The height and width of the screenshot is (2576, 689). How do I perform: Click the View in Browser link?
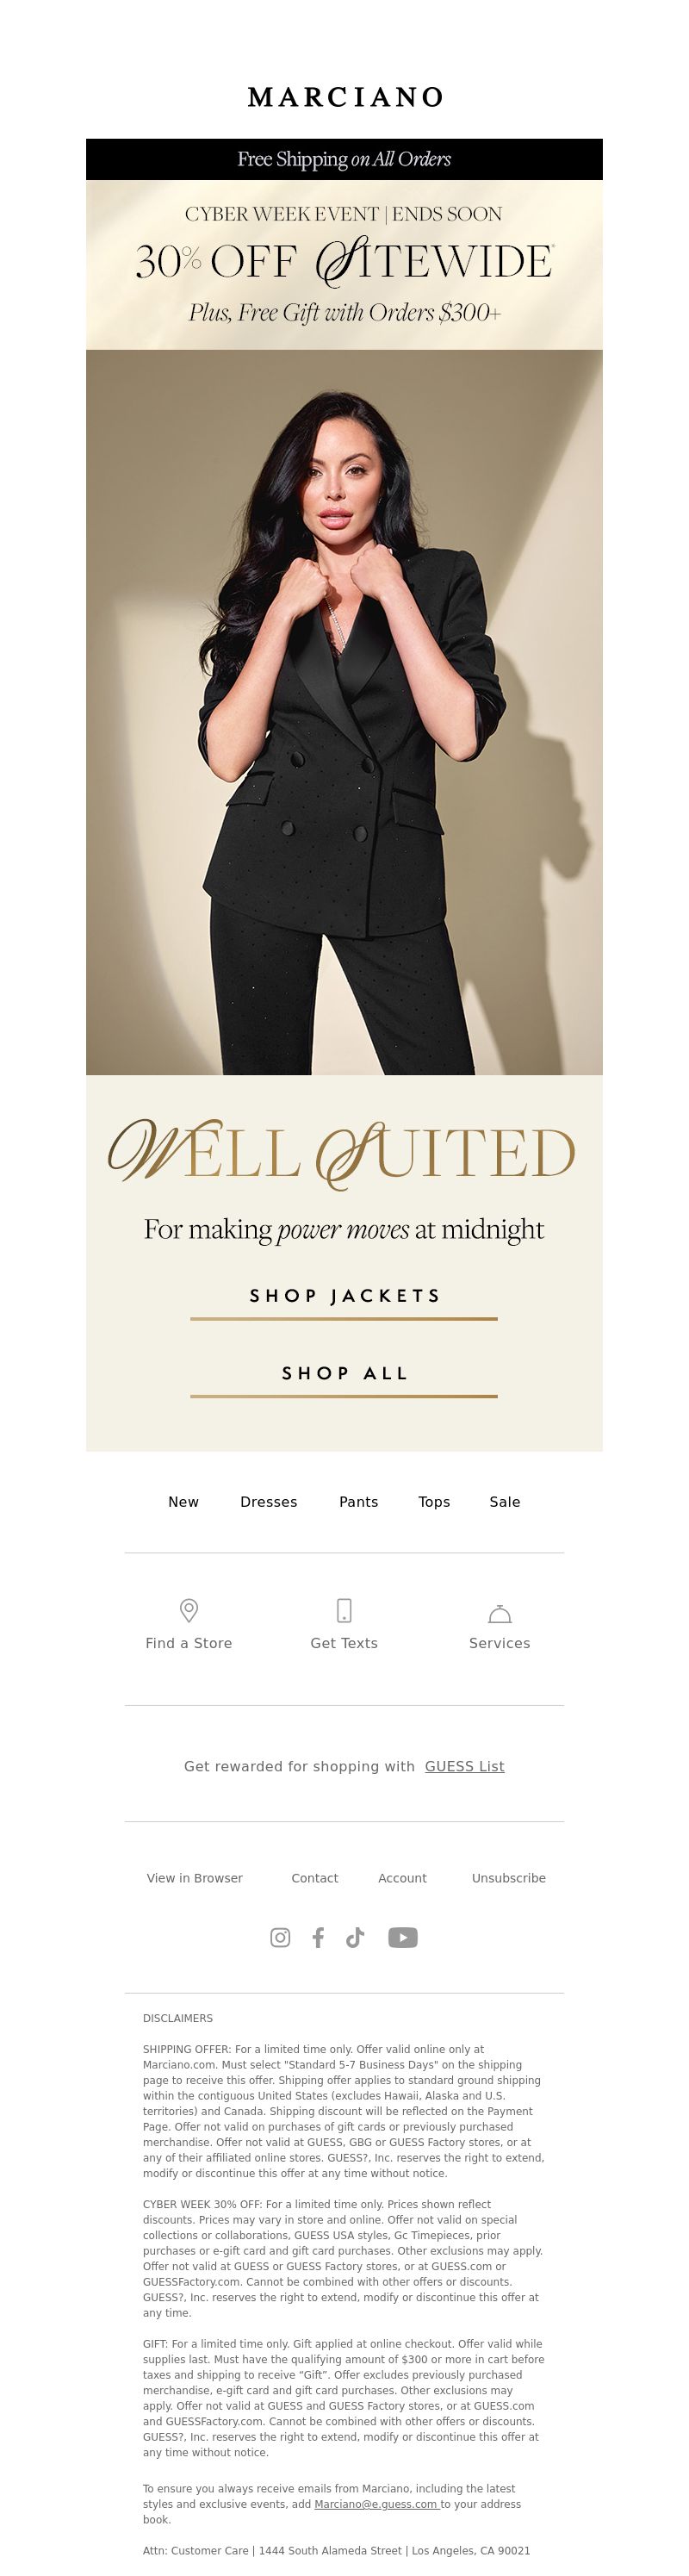(195, 1878)
